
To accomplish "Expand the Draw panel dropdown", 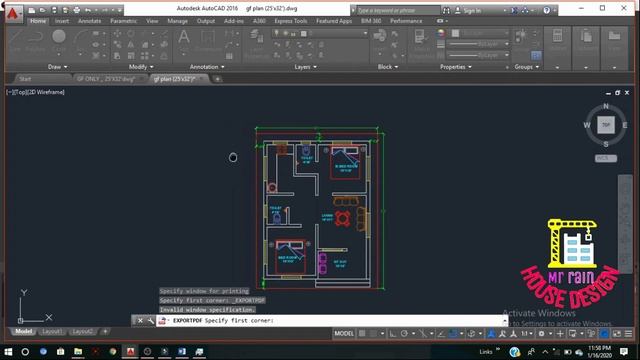I will coord(58,67).
